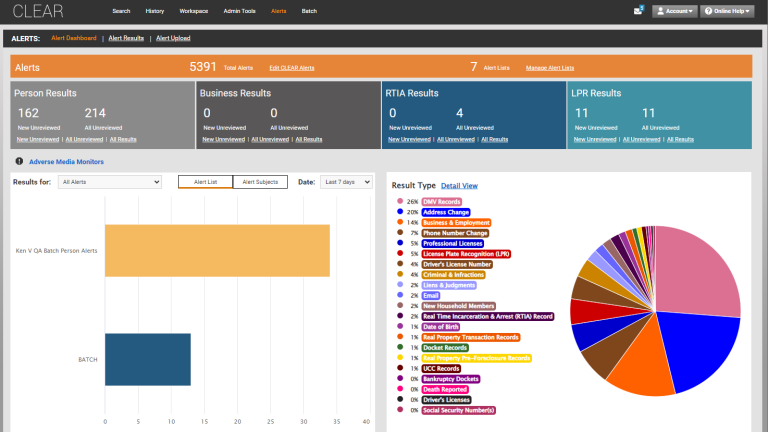Open the Manage Alert Lists link
Image resolution: width=768 pixels, height=432 pixels.
coord(550,67)
